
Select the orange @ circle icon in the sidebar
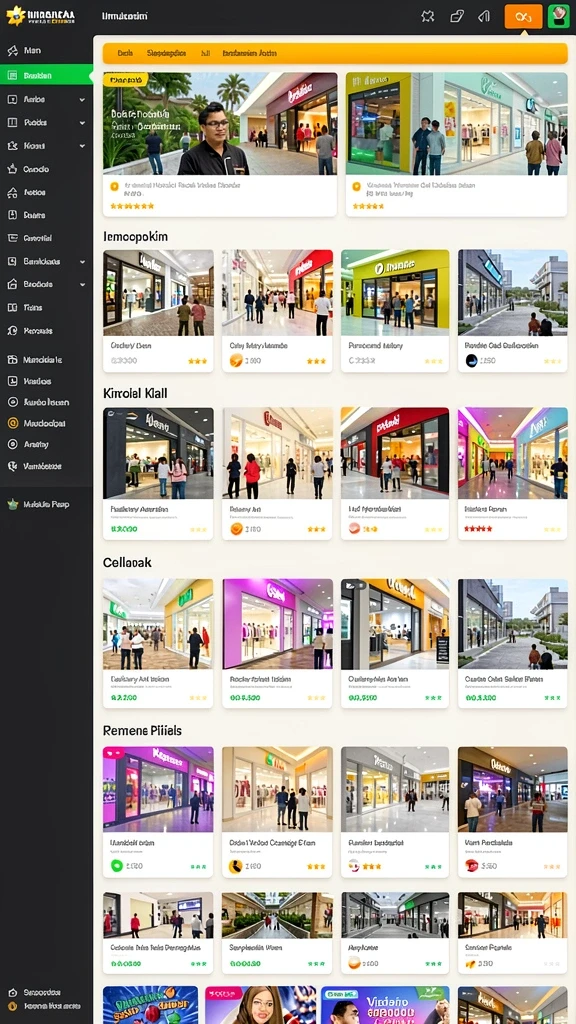coord(12,423)
